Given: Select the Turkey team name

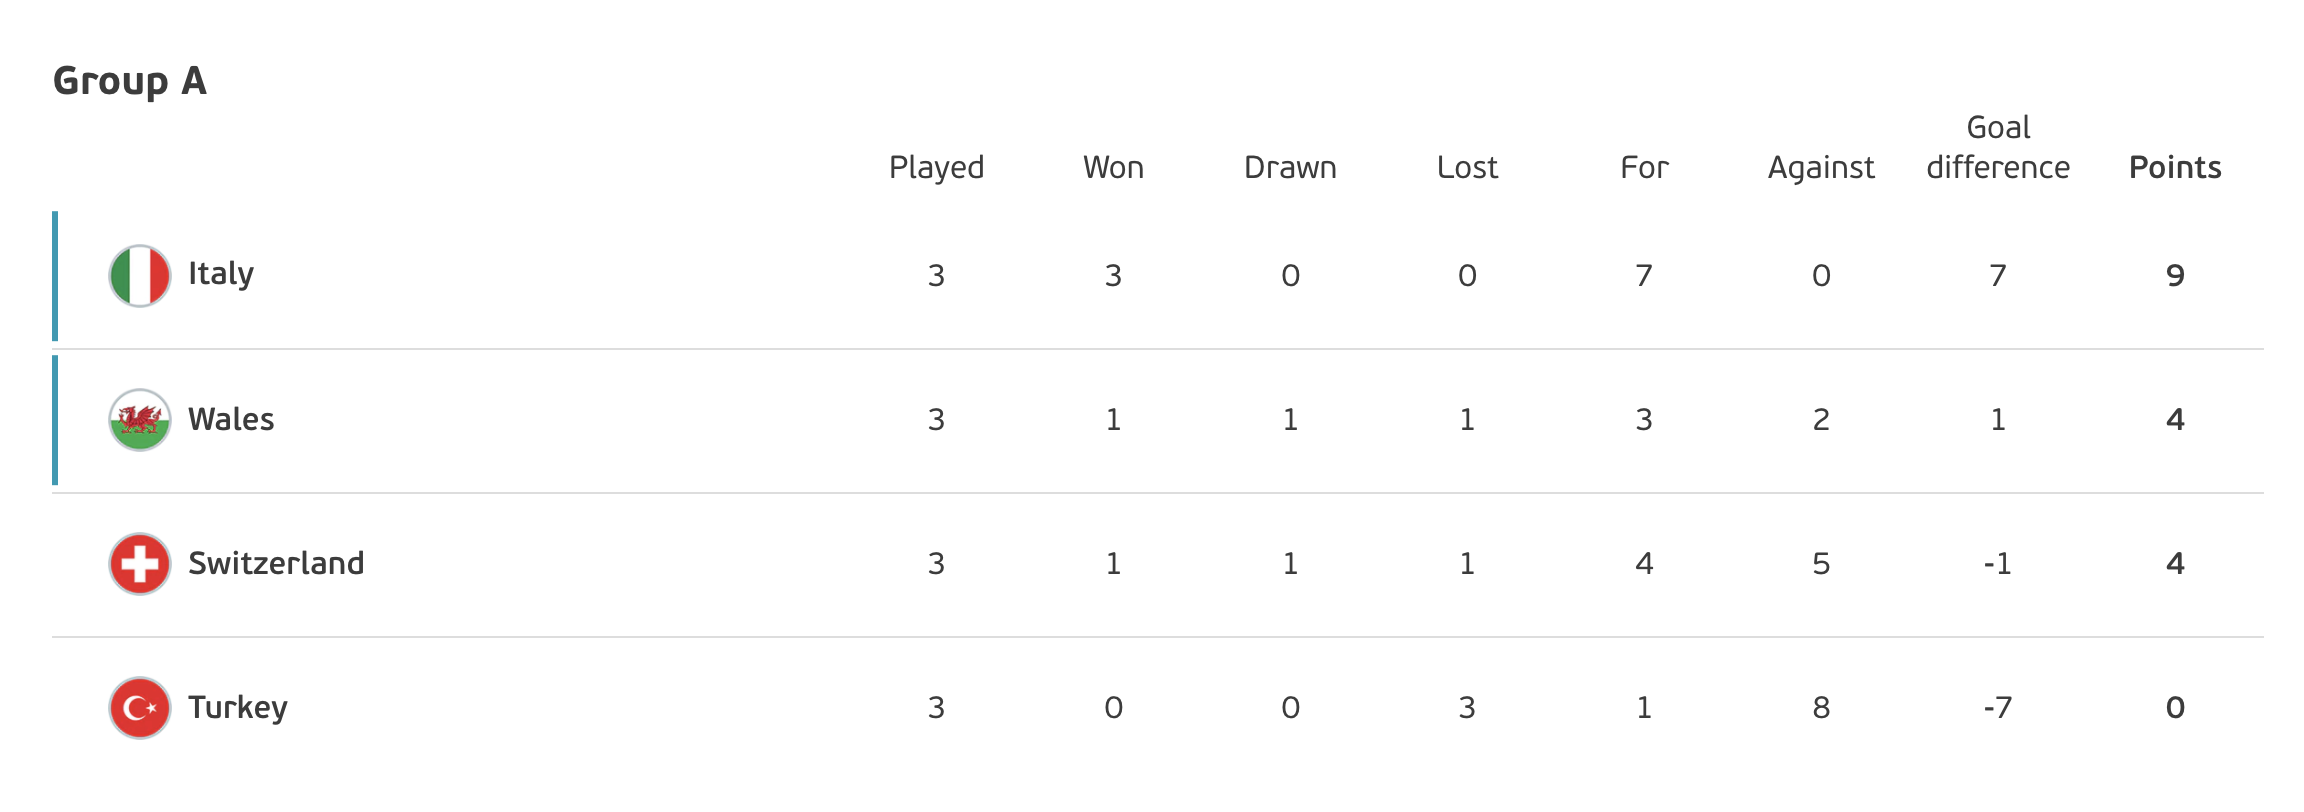Looking at the screenshot, I should point(238,707).
